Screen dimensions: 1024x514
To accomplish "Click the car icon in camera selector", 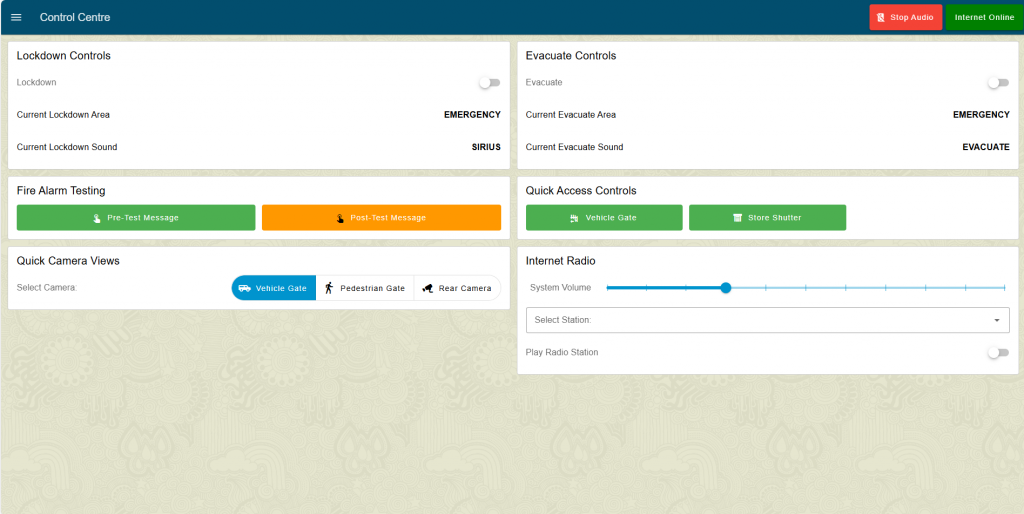I will pos(245,288).
